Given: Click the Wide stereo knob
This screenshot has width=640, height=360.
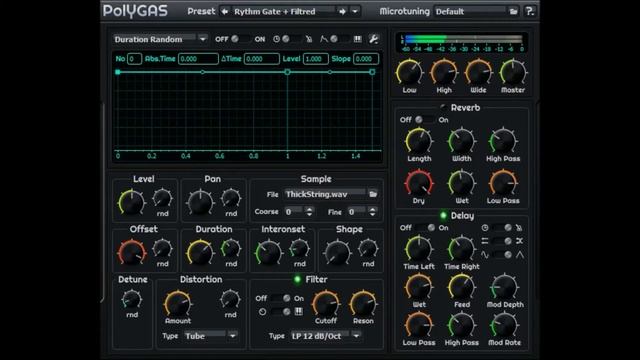Looking at the screenshot, I should (x=478, y=73).
